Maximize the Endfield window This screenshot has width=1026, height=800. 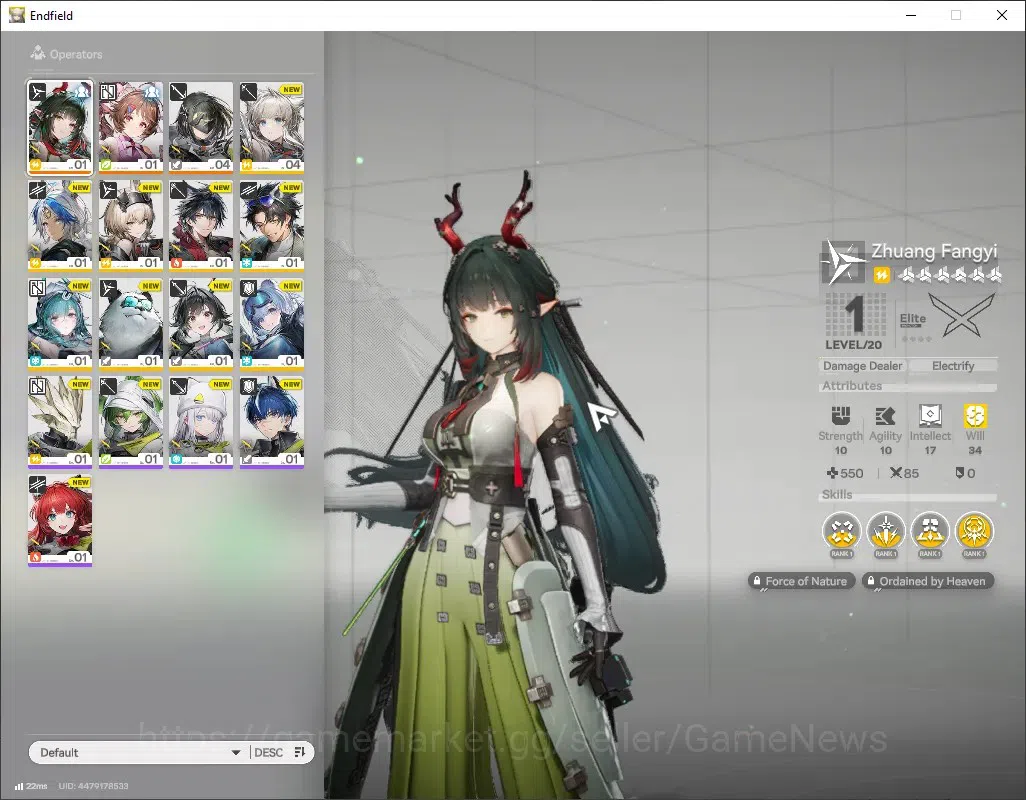point(956,15)
